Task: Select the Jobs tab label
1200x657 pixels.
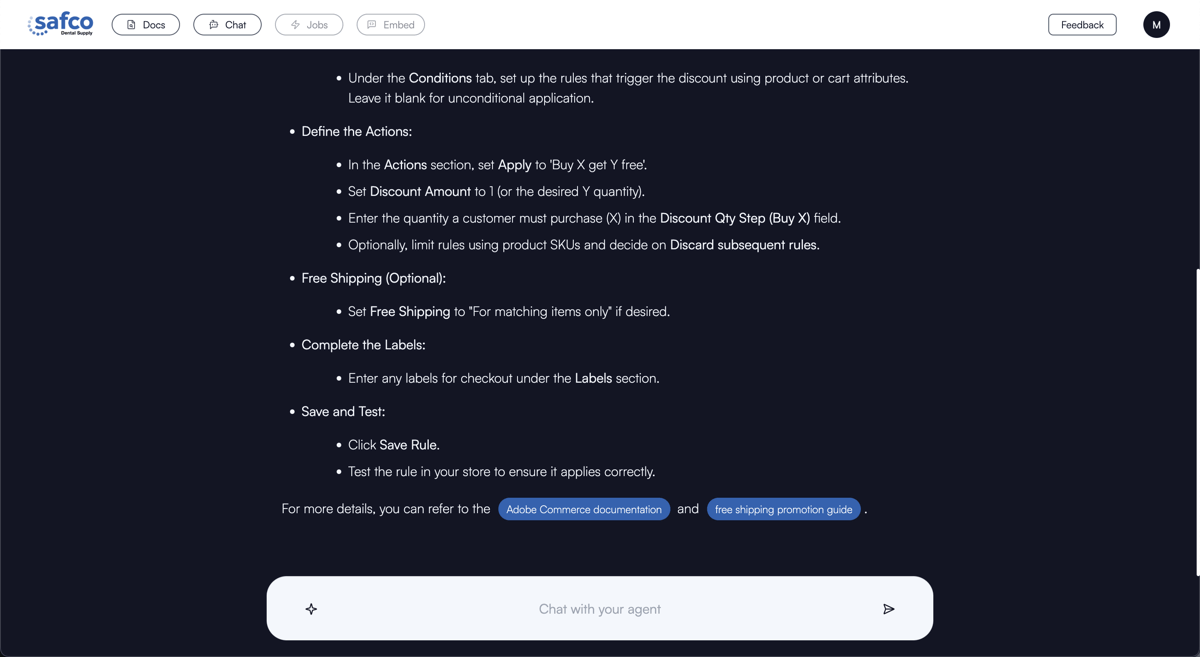Action: click(318, 25)
